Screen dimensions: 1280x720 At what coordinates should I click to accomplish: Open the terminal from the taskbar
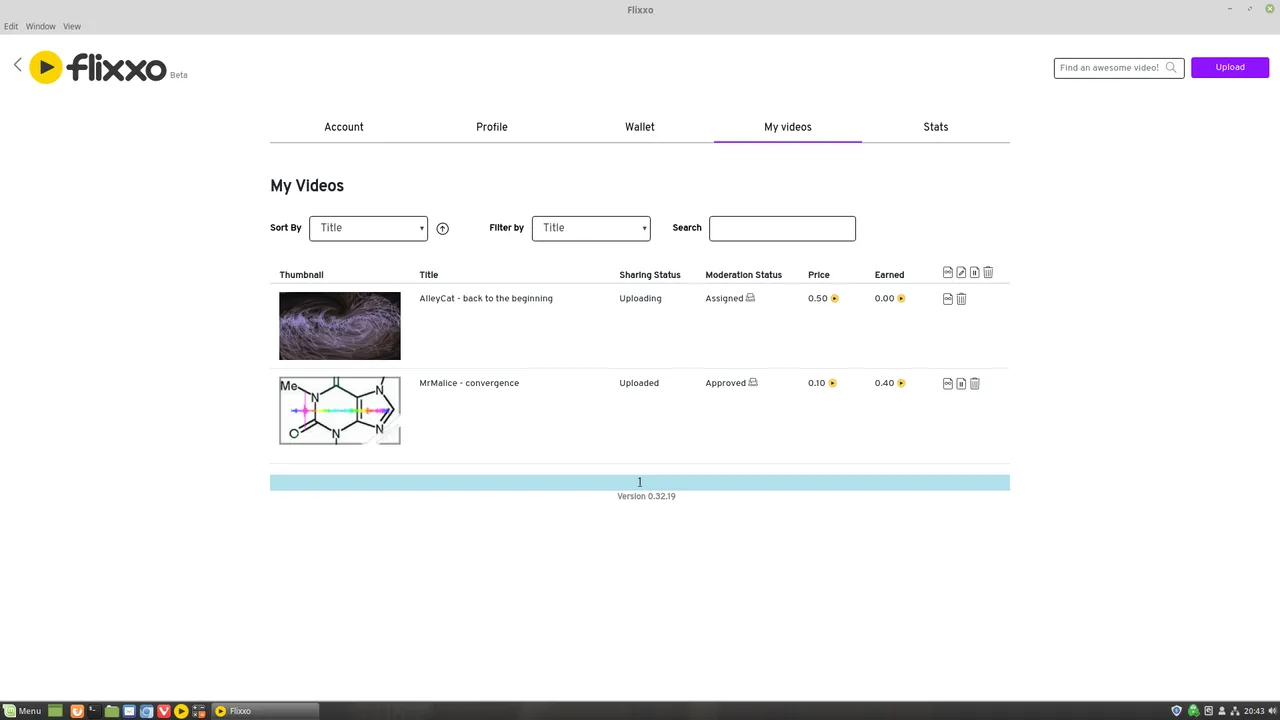(x=93, y=711)
